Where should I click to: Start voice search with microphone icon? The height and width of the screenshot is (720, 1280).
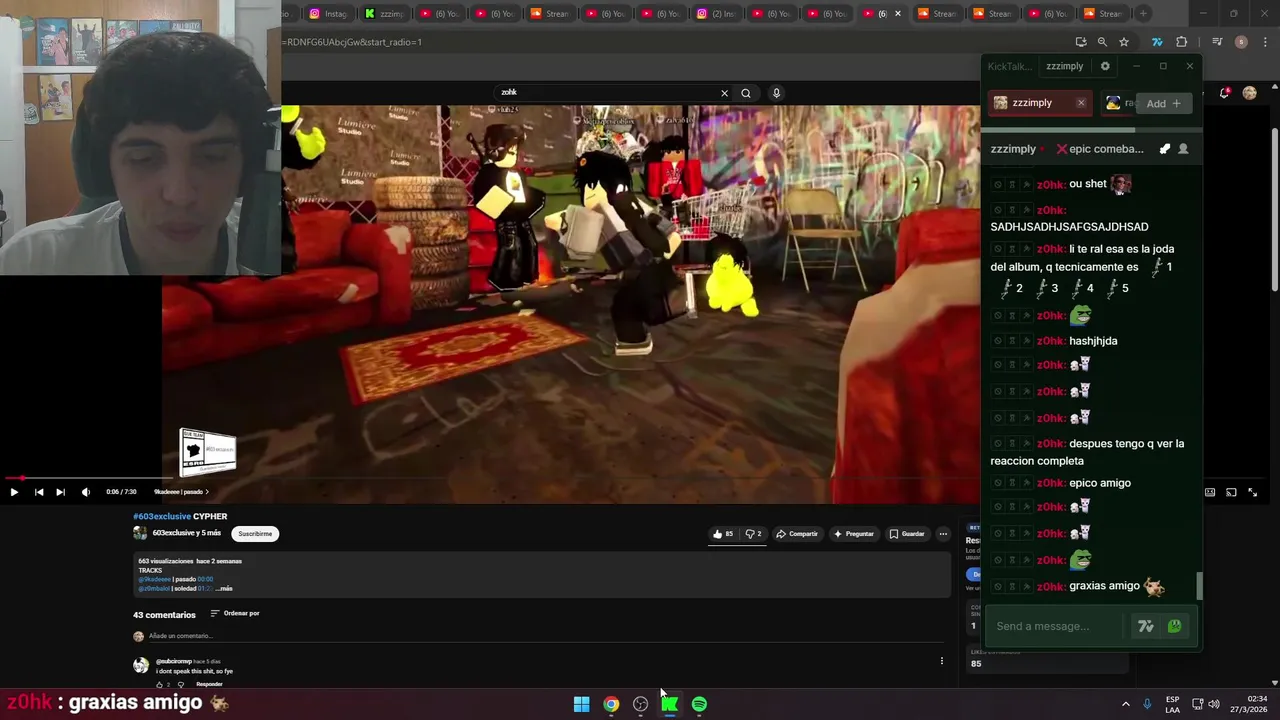point(776,93)
